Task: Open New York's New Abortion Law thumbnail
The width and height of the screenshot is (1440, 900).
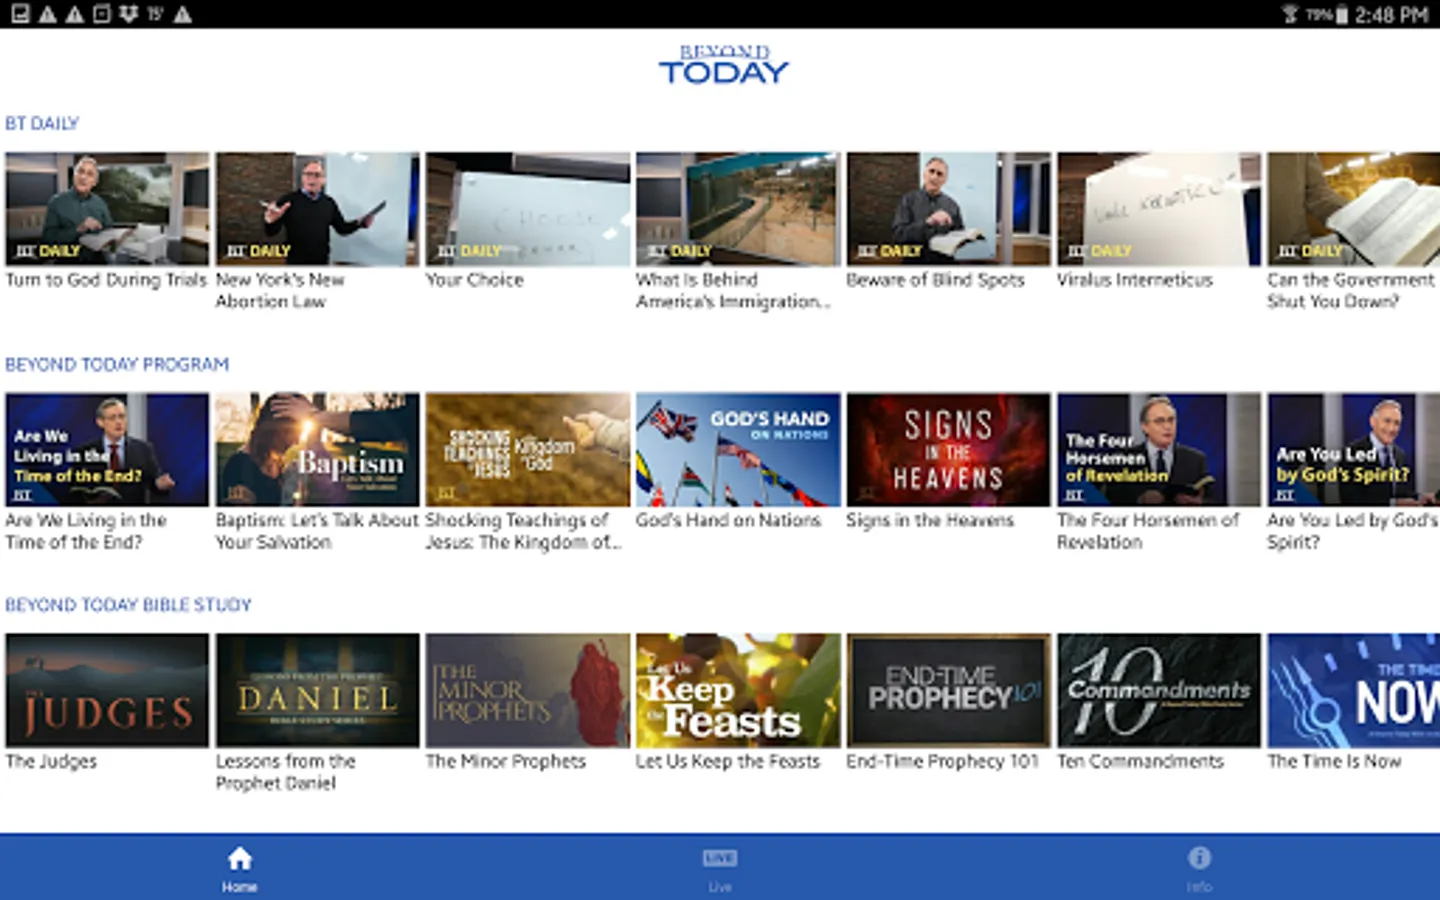Action: pyautogui.click(x=318, y=209)
